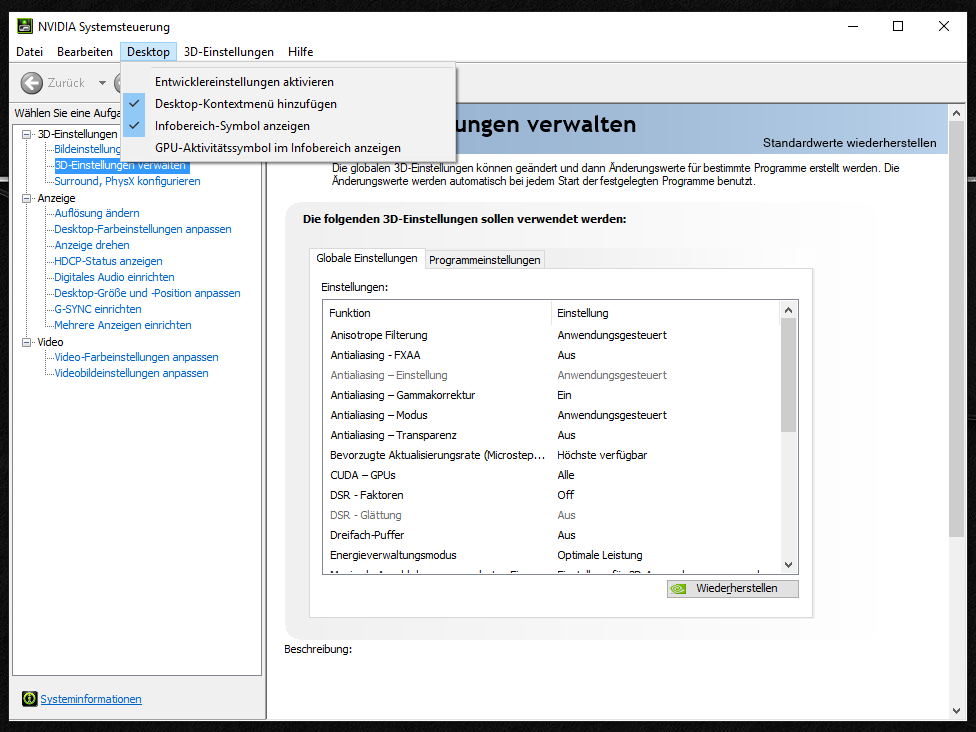Screen dimensions: 976x732
Task: Click settings list scroll-up arrow
Action: pyautogui.click(x=788, y=310)
